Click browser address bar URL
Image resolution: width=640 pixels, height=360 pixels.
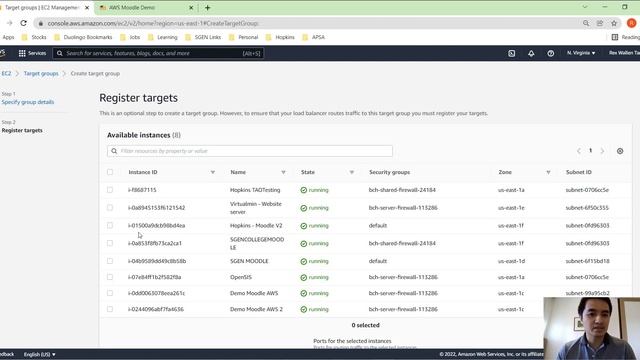coord(153,23)
